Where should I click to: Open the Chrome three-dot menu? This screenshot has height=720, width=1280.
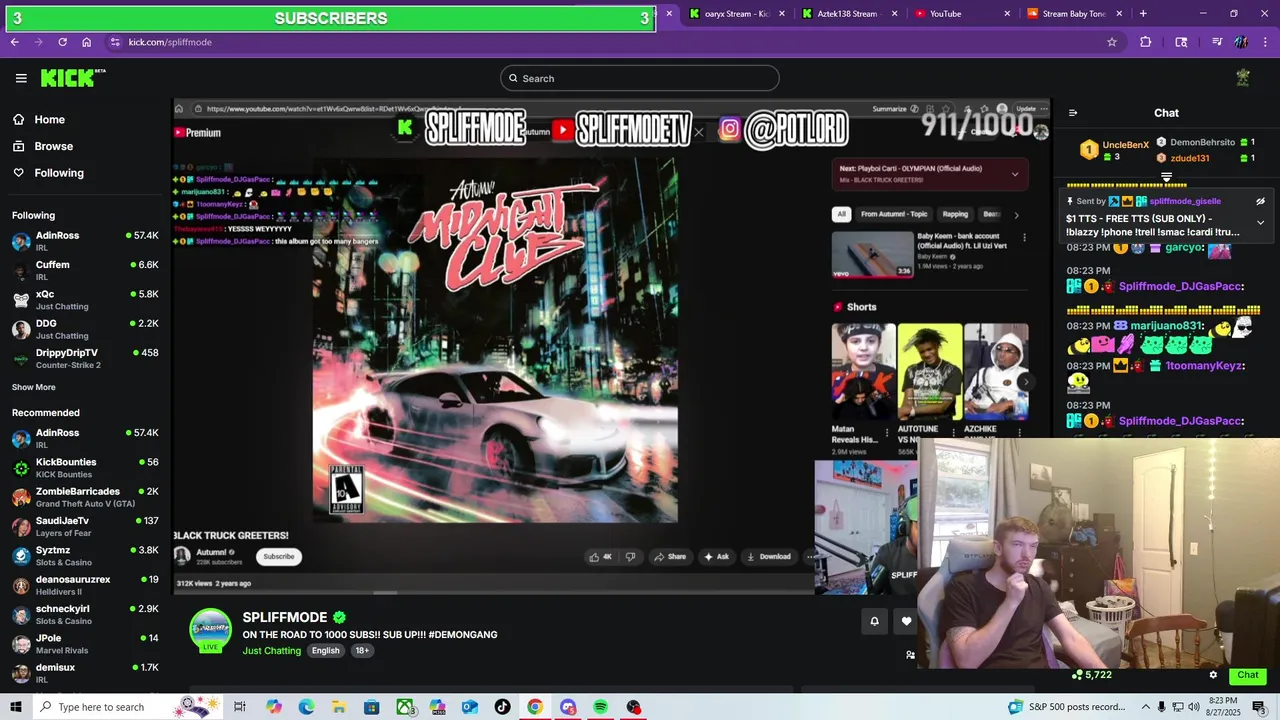point(1265,42)
